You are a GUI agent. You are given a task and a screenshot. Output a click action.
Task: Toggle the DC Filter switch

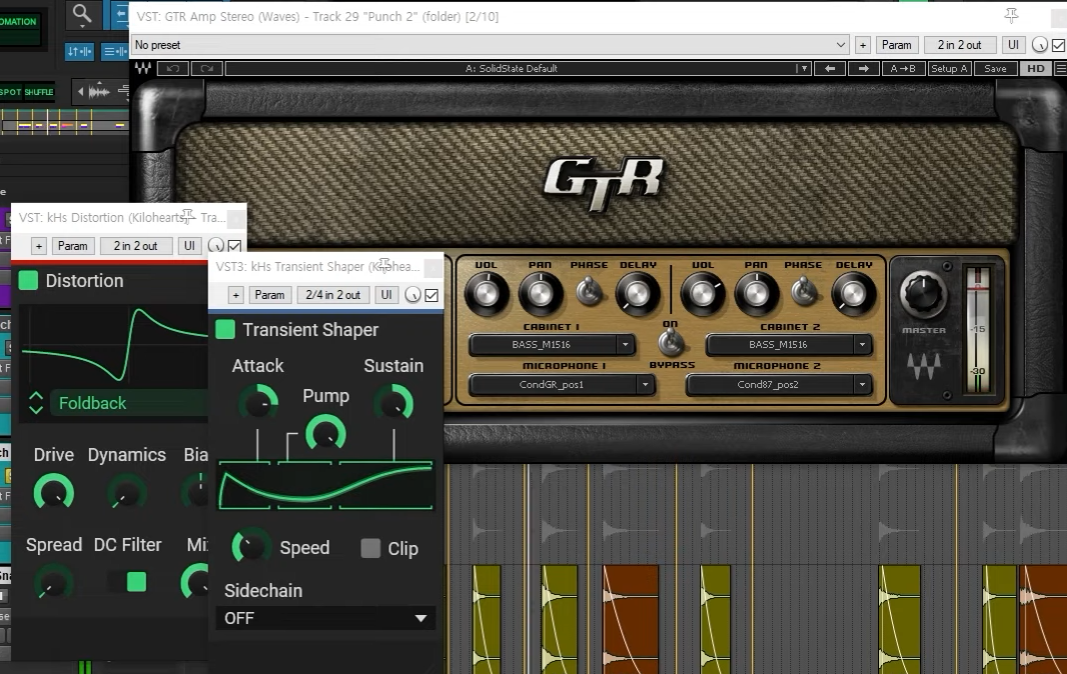[x=127, y=581]
